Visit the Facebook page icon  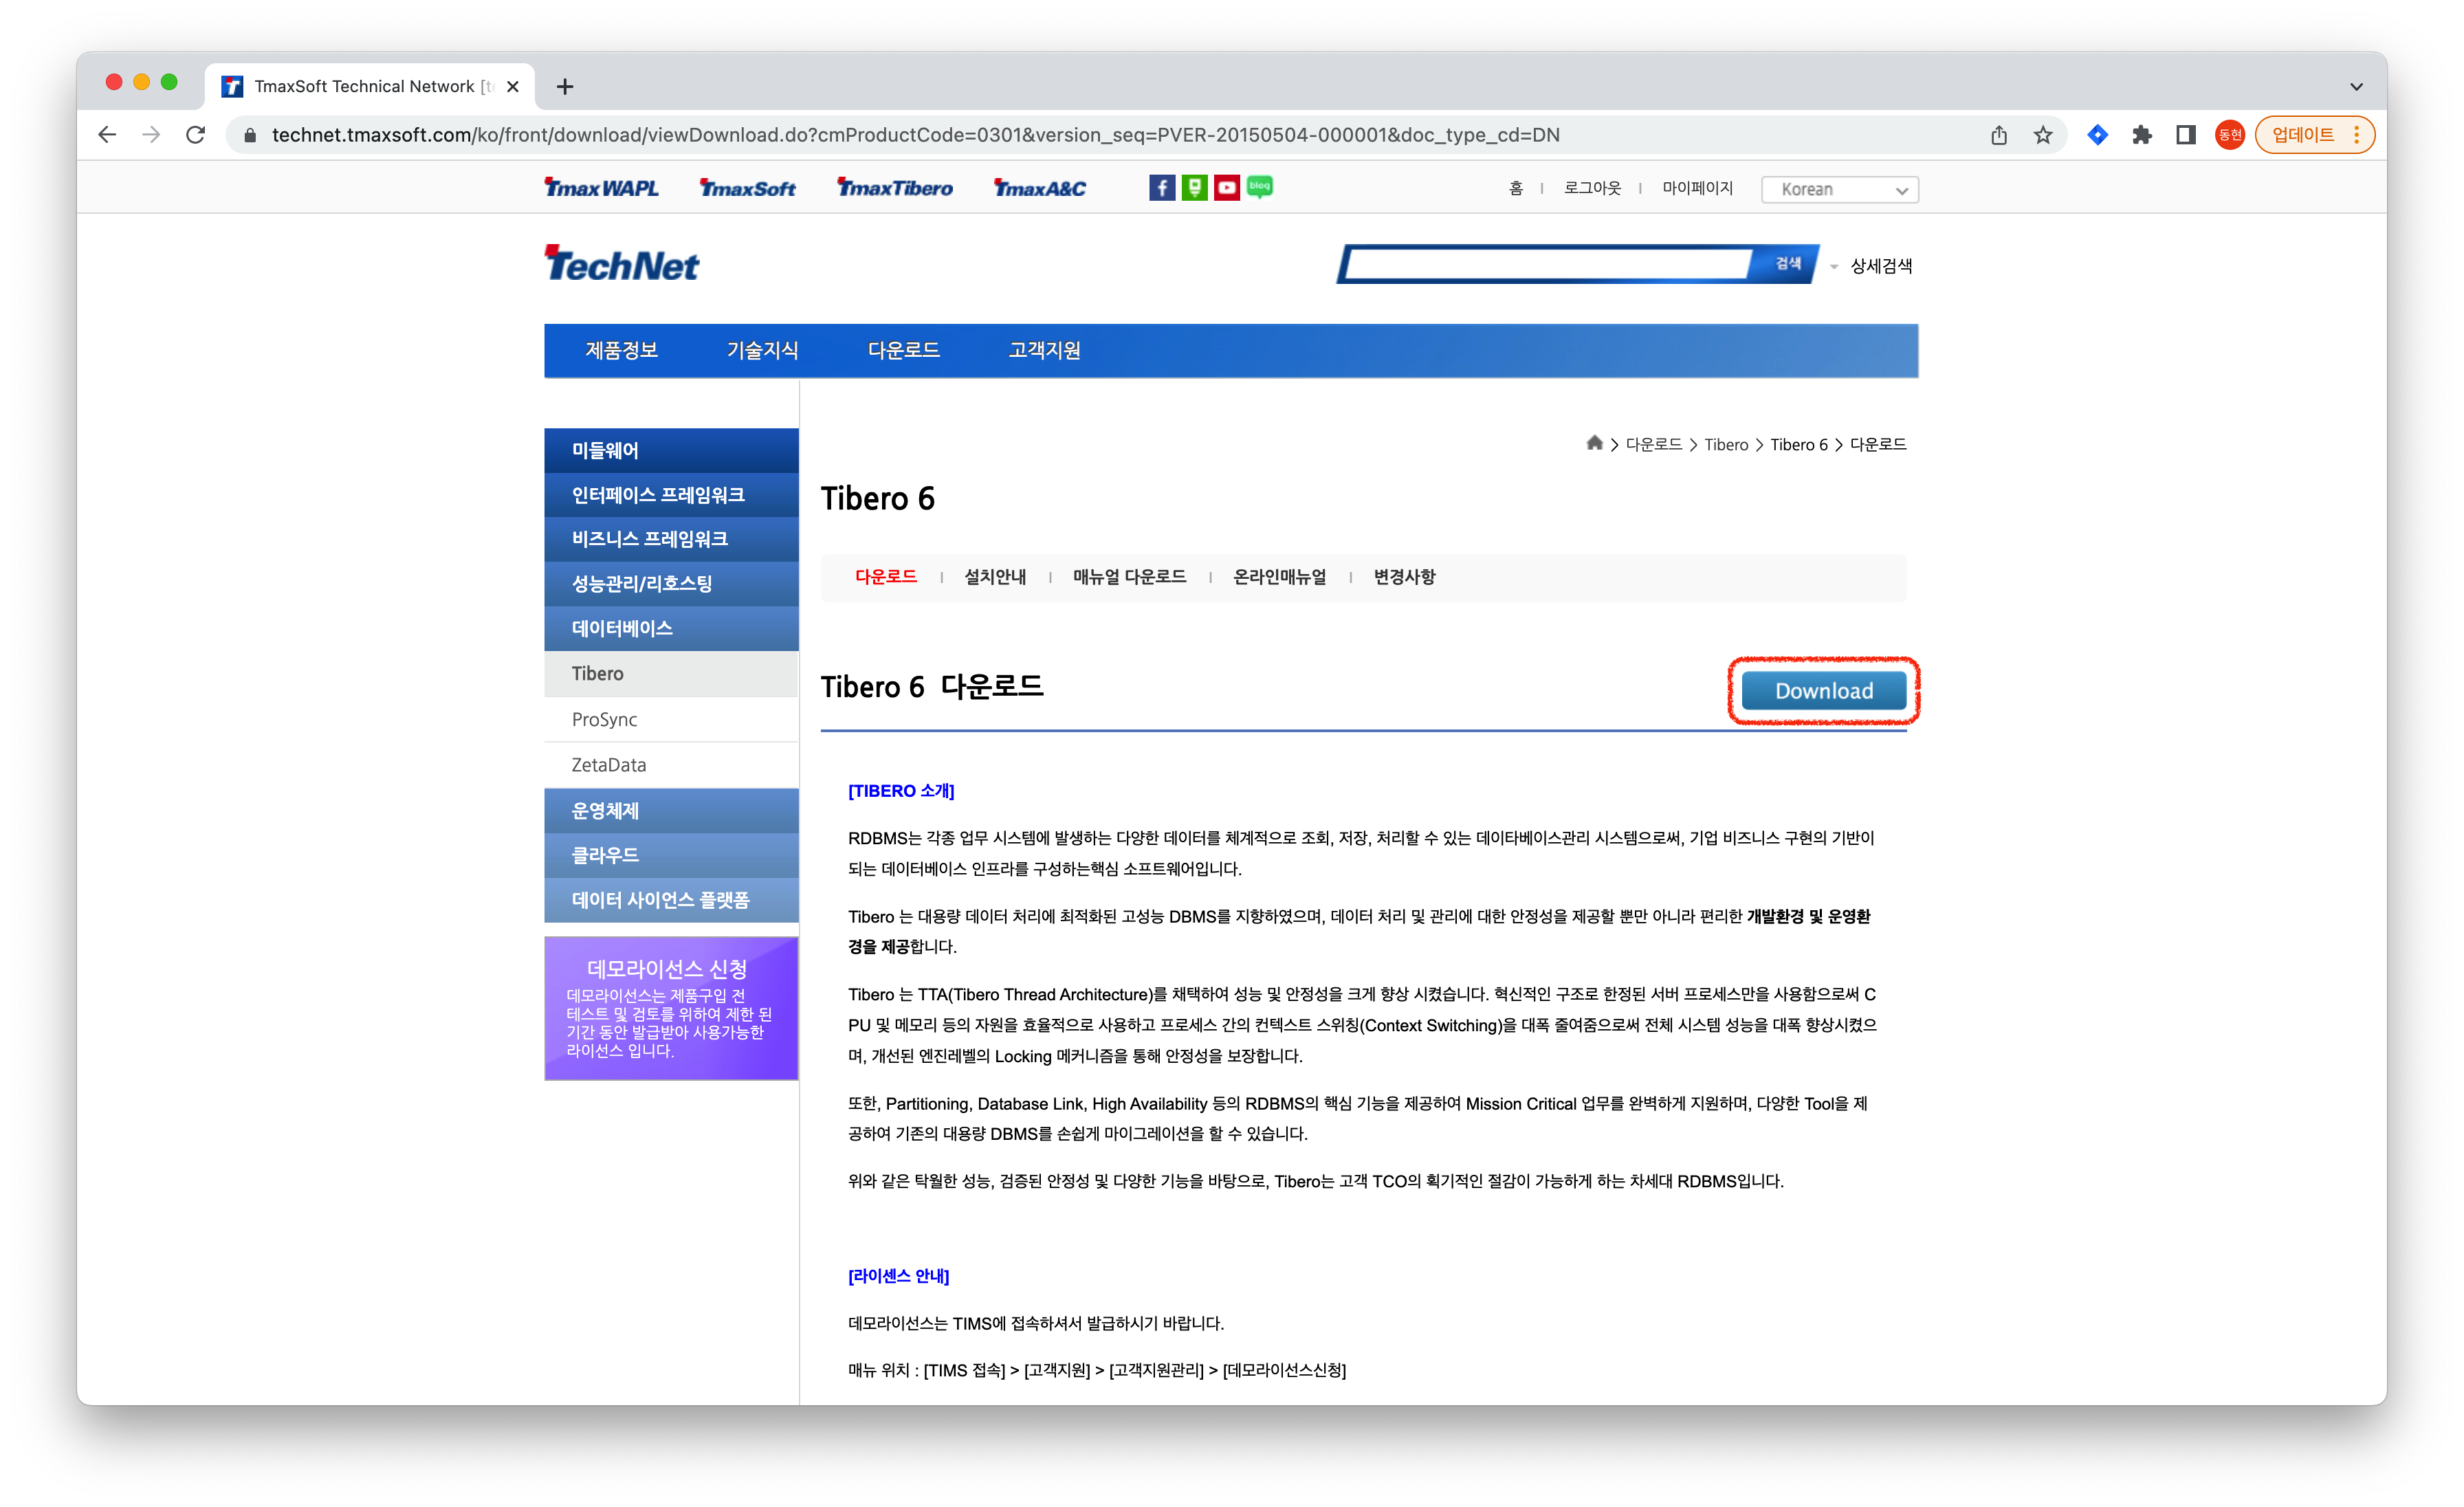(x=1162, y=188)
